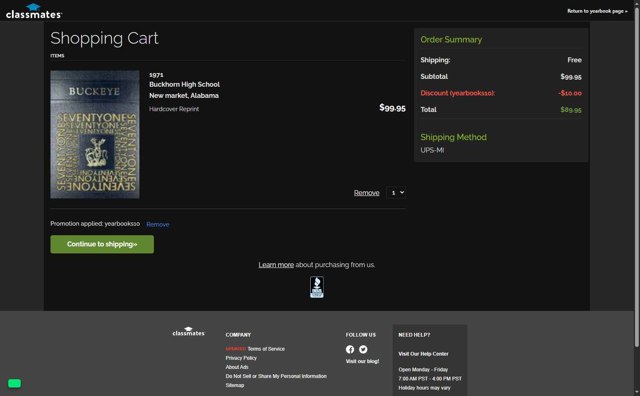
Task: Open Do Not Sell or Share link
Action: (x=276, y=376)
